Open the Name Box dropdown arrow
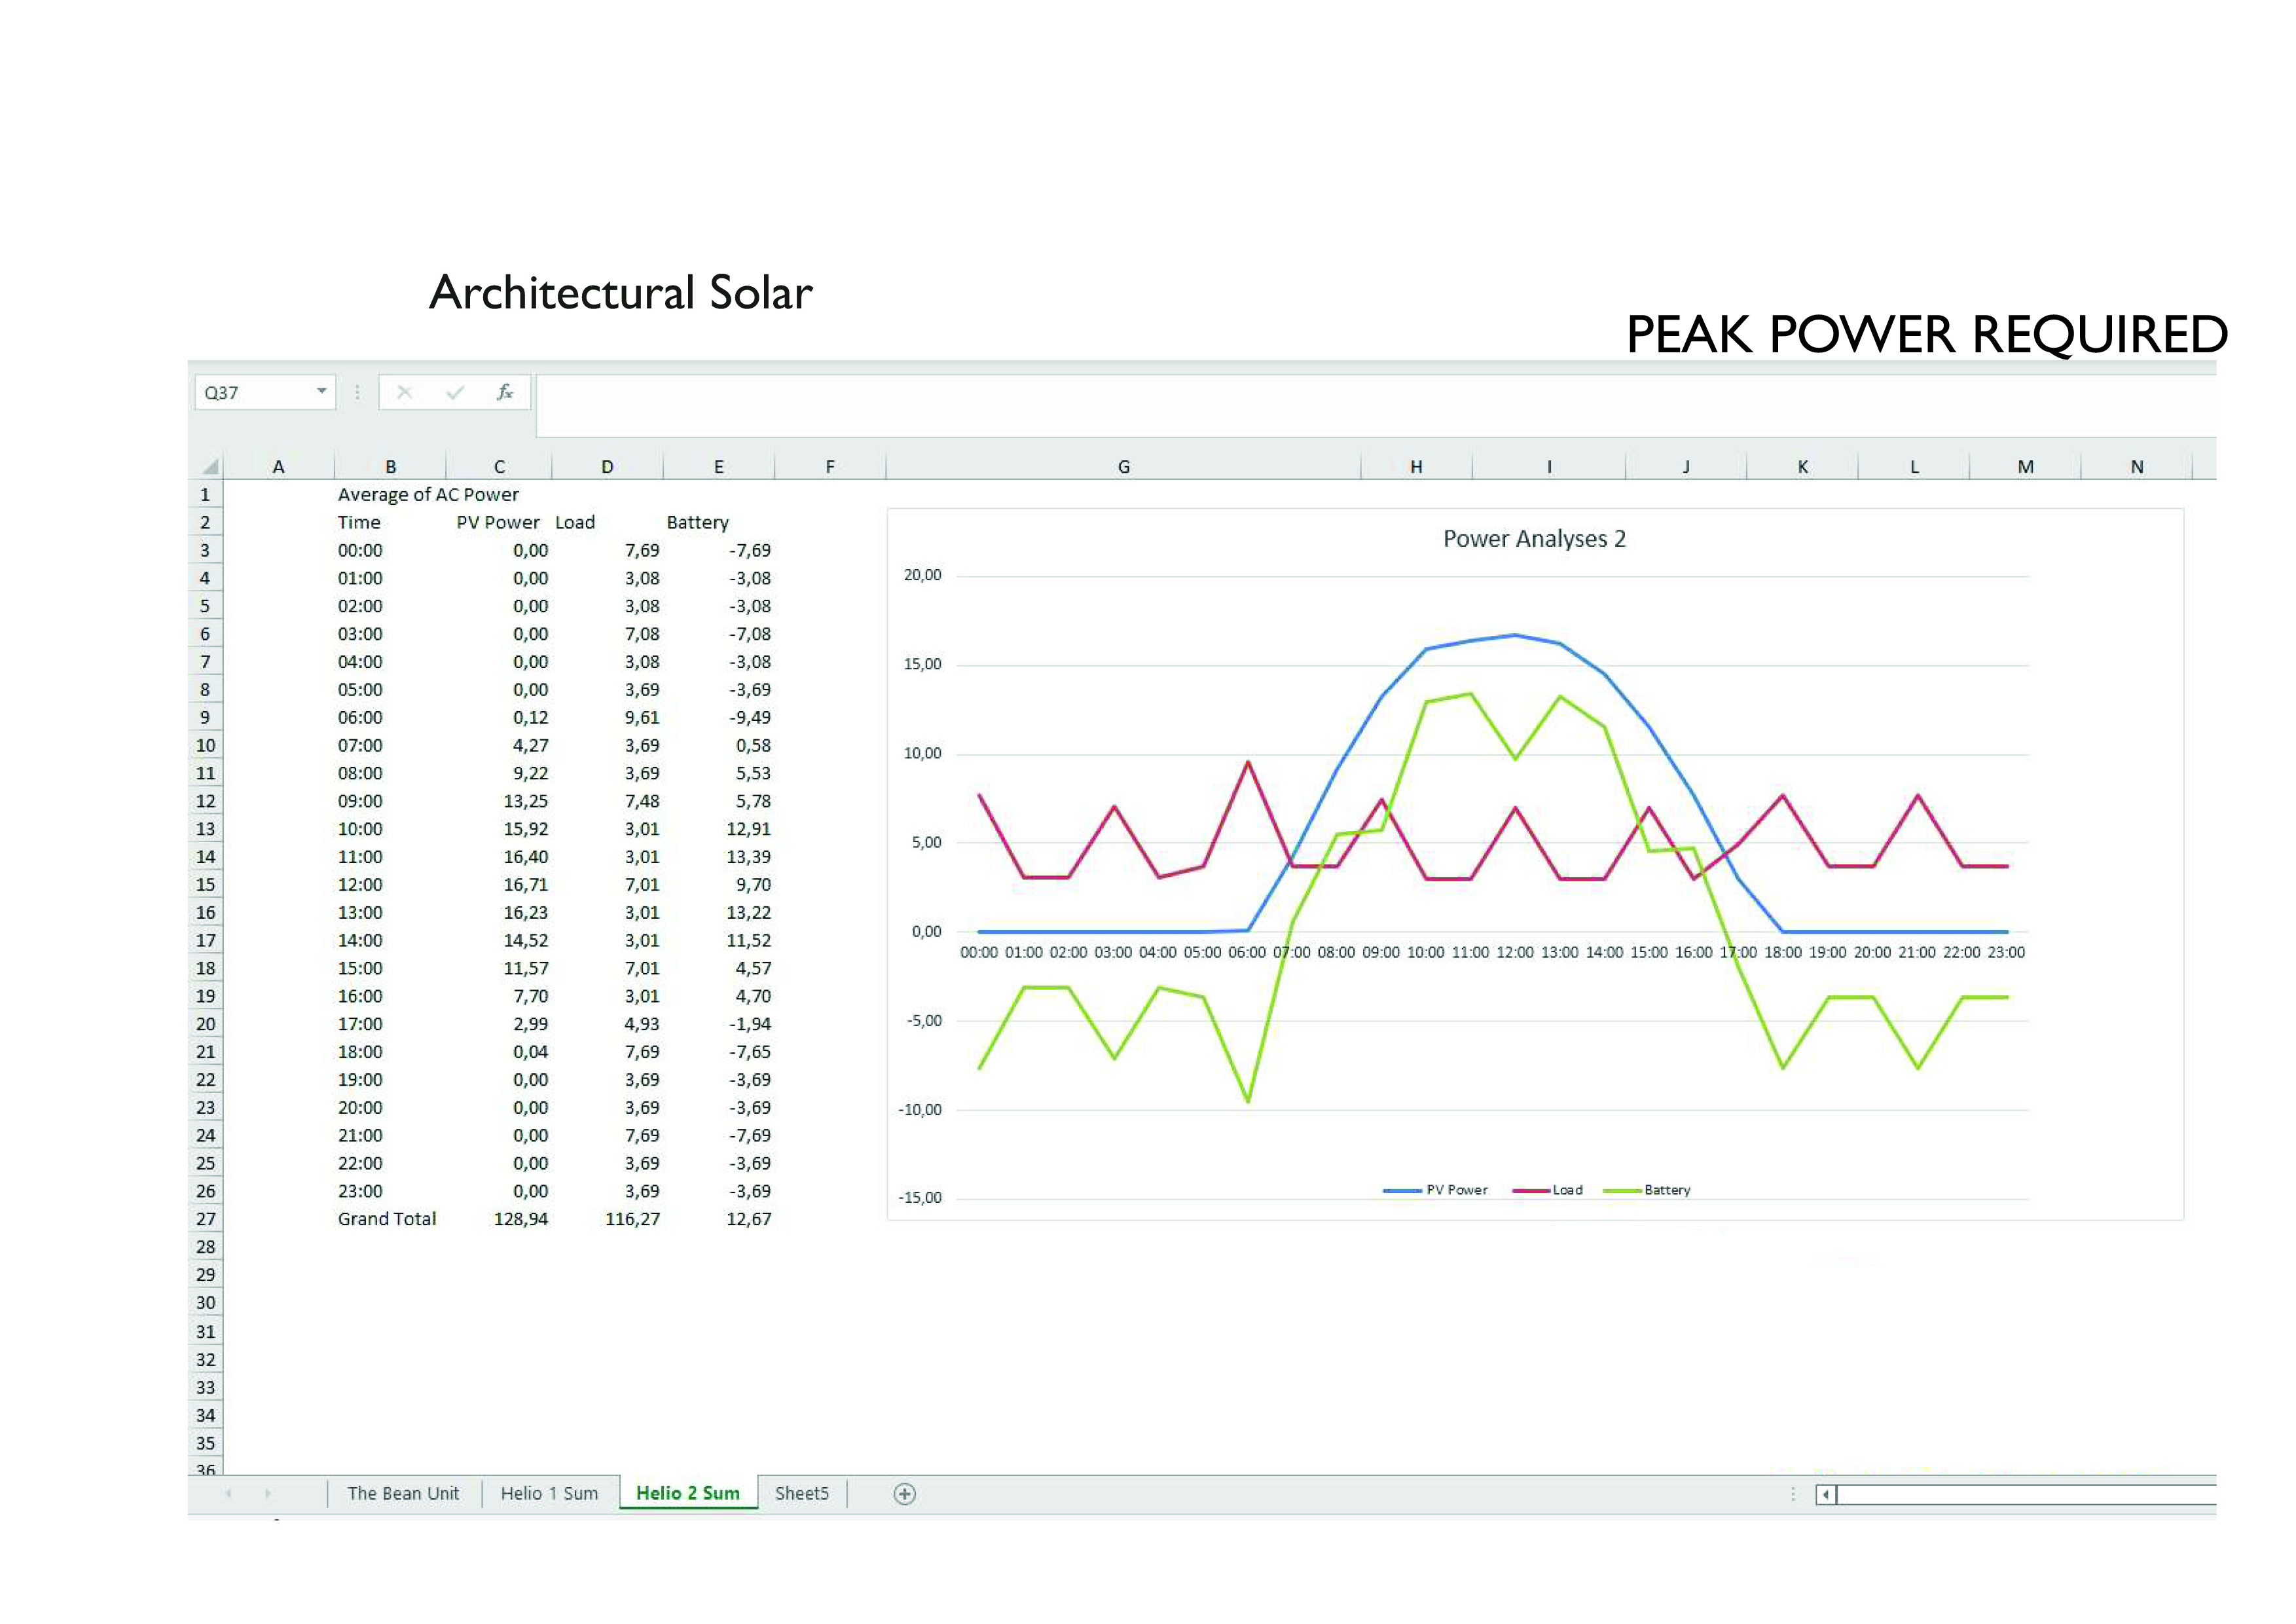 (321, 391)
